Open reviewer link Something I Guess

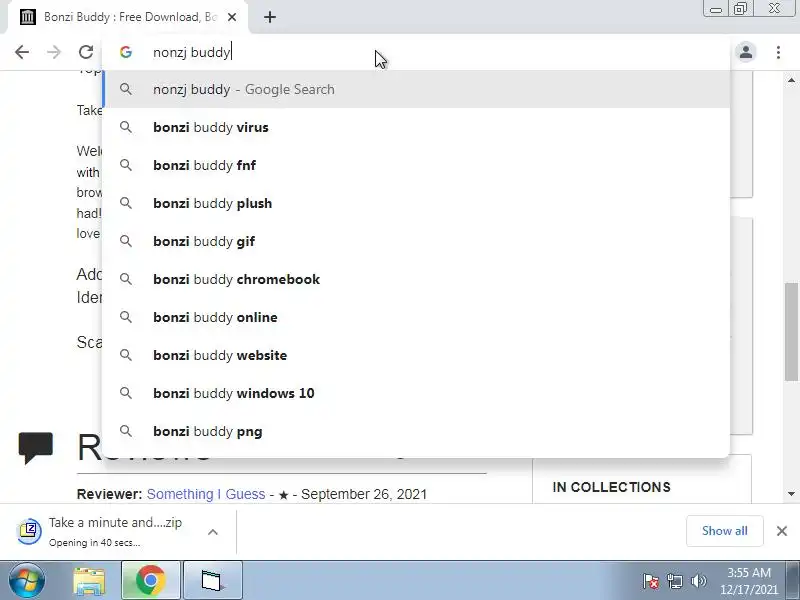[206, 494]
